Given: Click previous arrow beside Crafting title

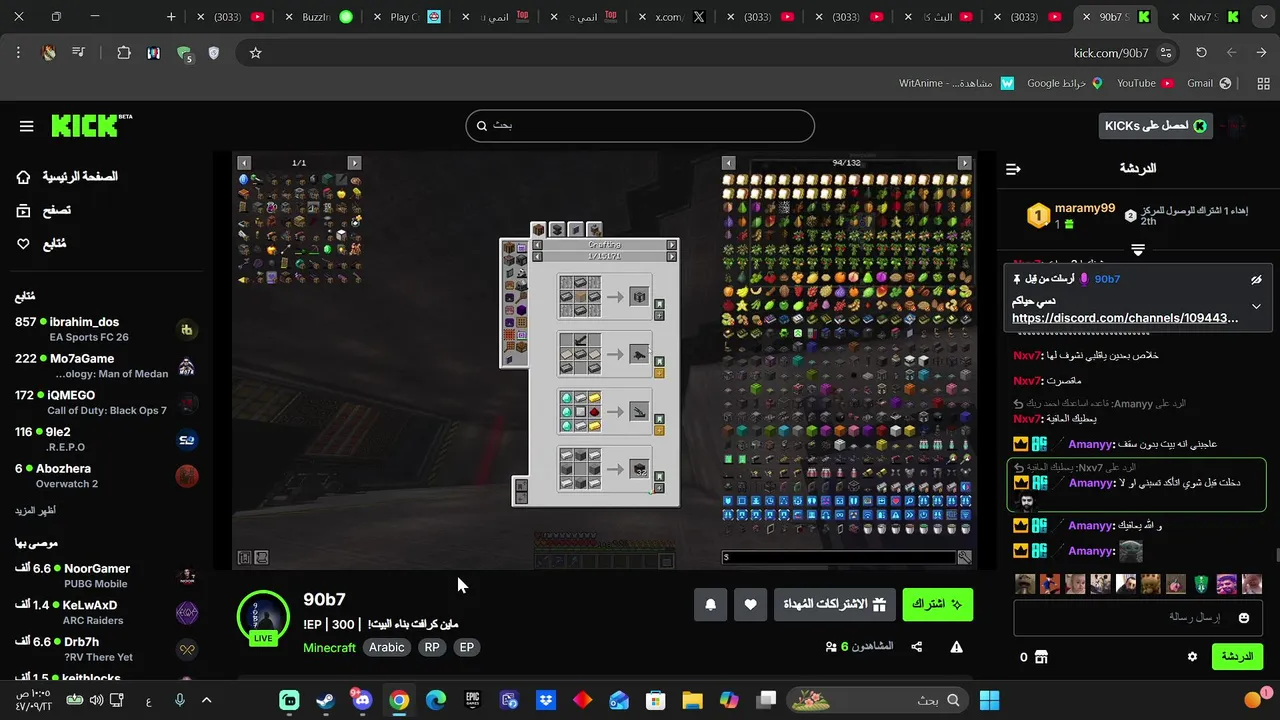Looking at the screenshot, I should tap(537, 245).
